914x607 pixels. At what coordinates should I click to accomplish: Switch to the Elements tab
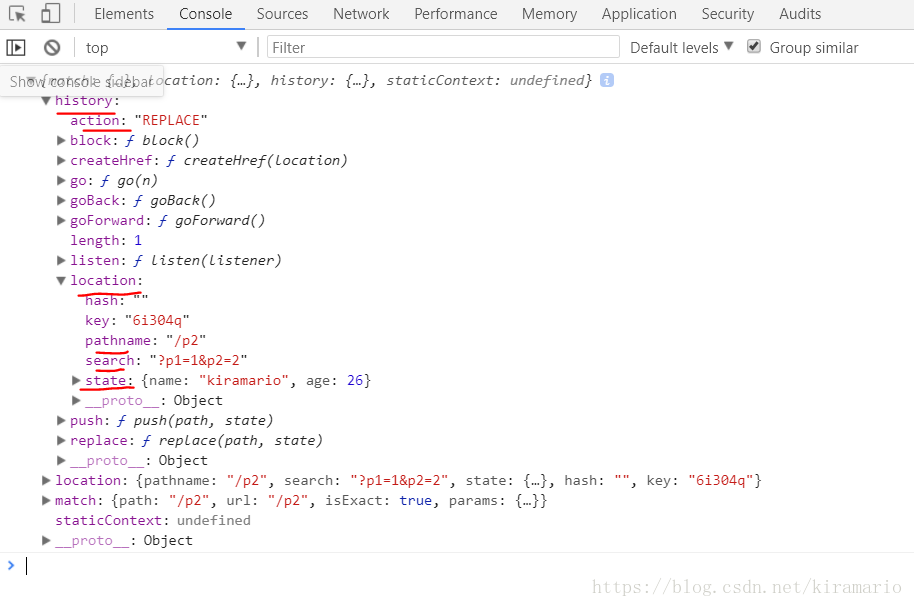pyautogui.click(x=124, y=14)
